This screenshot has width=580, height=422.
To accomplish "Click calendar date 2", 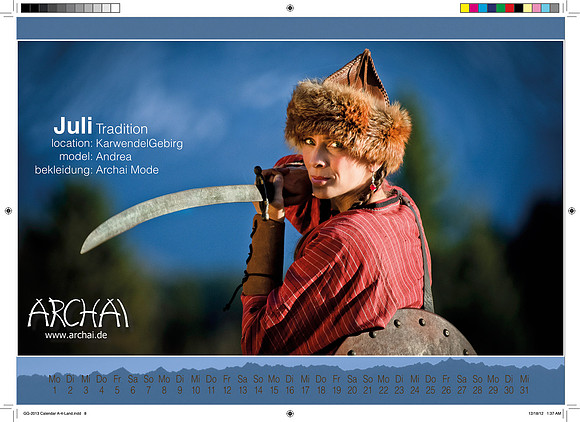I will pyautogui.click(x=70, y=390).
